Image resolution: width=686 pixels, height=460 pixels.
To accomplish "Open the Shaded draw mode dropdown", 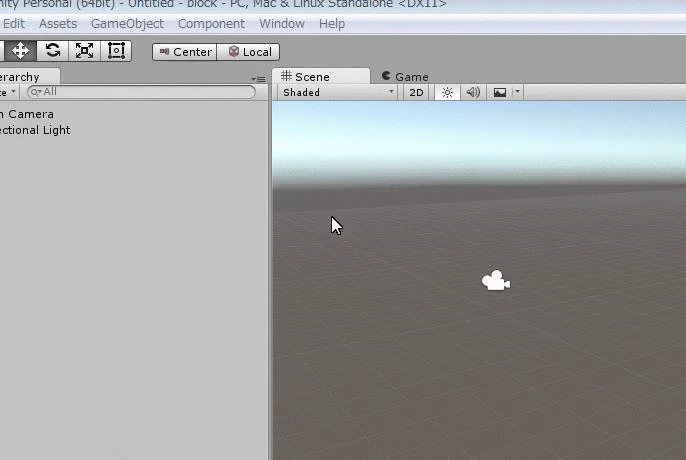I will click(338, 92).
